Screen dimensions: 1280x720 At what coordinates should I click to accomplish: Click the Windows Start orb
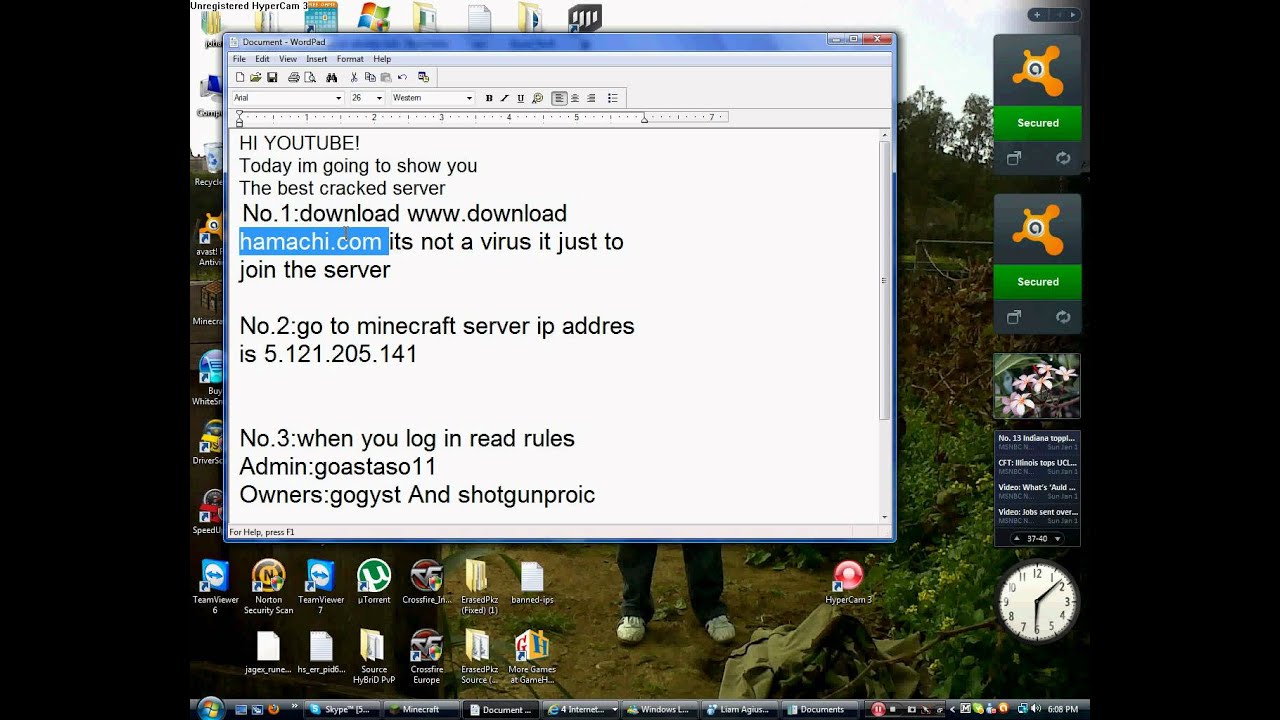click(210, 709)
